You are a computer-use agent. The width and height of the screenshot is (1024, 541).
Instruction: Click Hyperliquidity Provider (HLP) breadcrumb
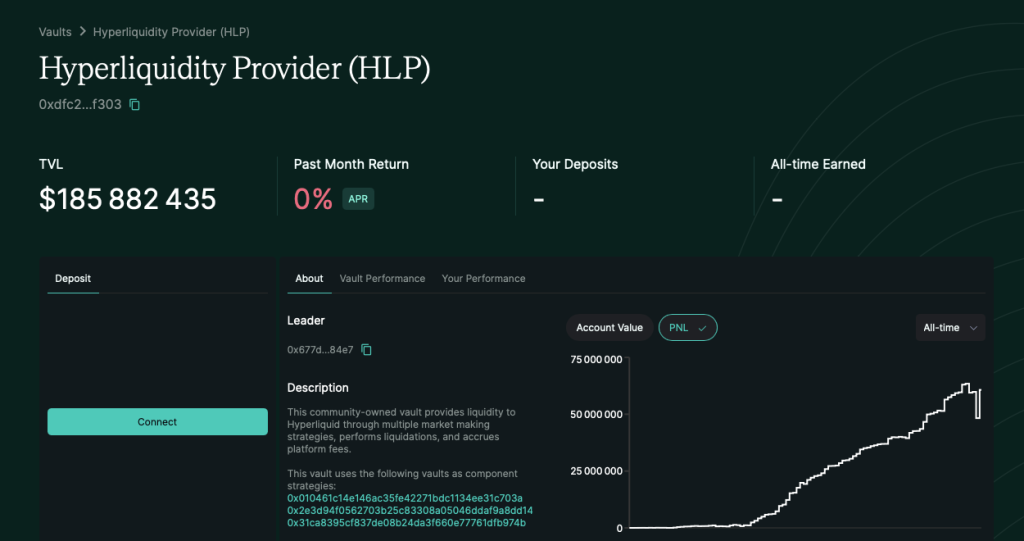click(x=171, y=31)
